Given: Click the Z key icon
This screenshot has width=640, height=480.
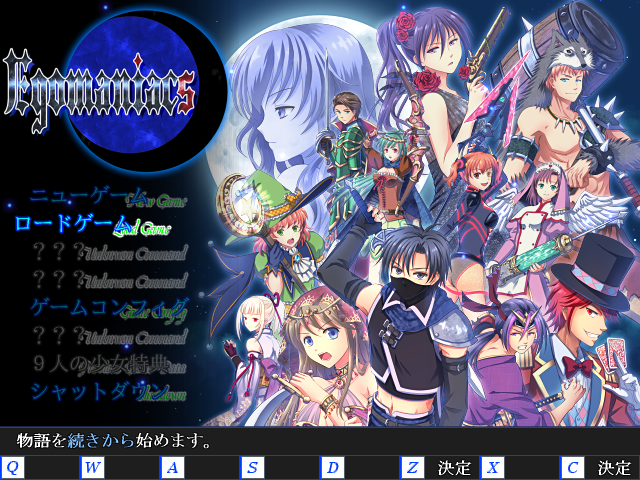Looking at the screenshot, I should (x=413, y=467).
